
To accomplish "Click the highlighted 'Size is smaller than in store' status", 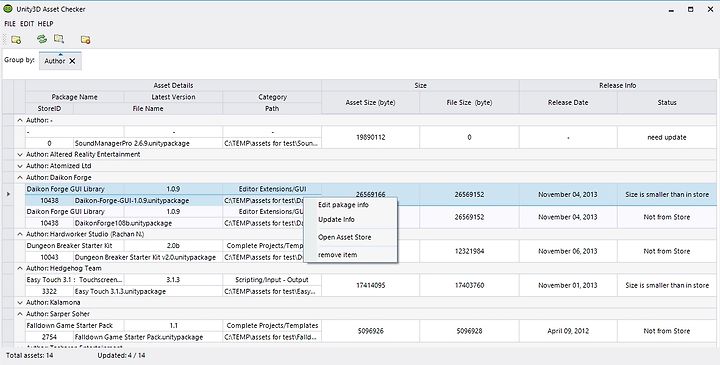I will [667, 194].
